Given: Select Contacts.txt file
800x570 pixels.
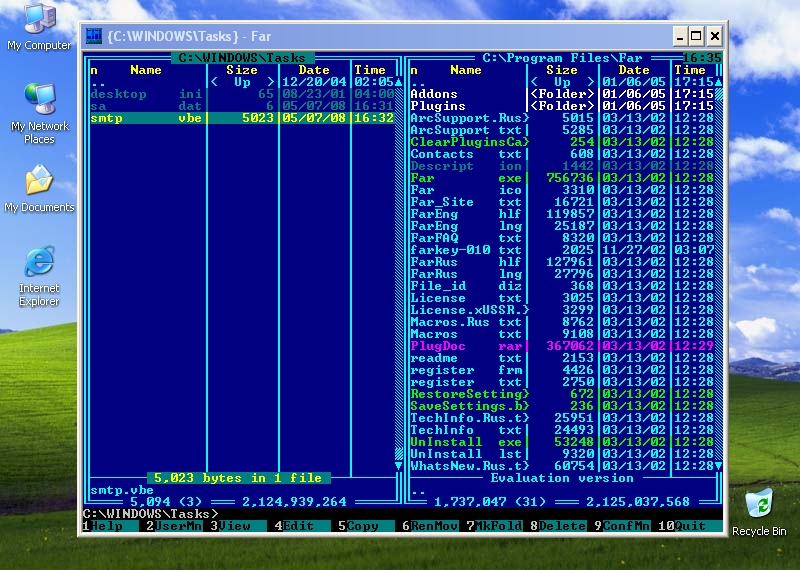Looking at the screenshot, I should [x=562, y=154].
